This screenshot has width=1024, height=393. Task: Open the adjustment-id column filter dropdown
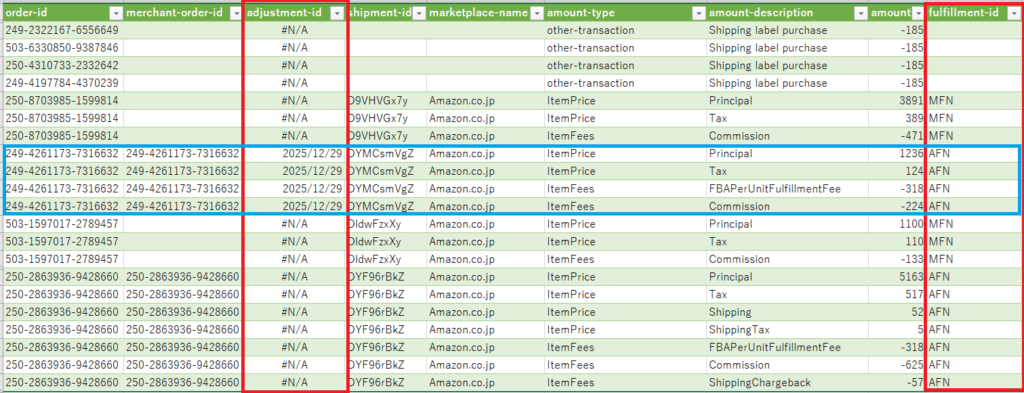tap(337, 13)
